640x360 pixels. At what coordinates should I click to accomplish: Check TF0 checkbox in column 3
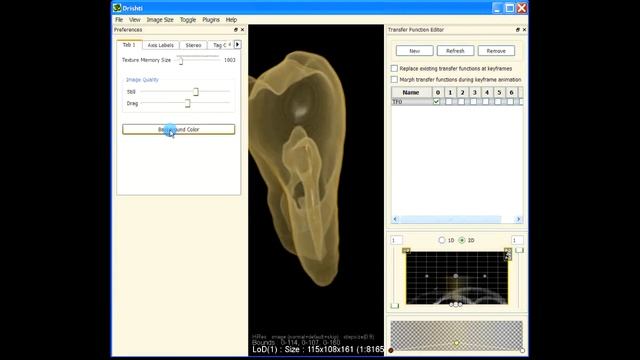coord(473,102)
